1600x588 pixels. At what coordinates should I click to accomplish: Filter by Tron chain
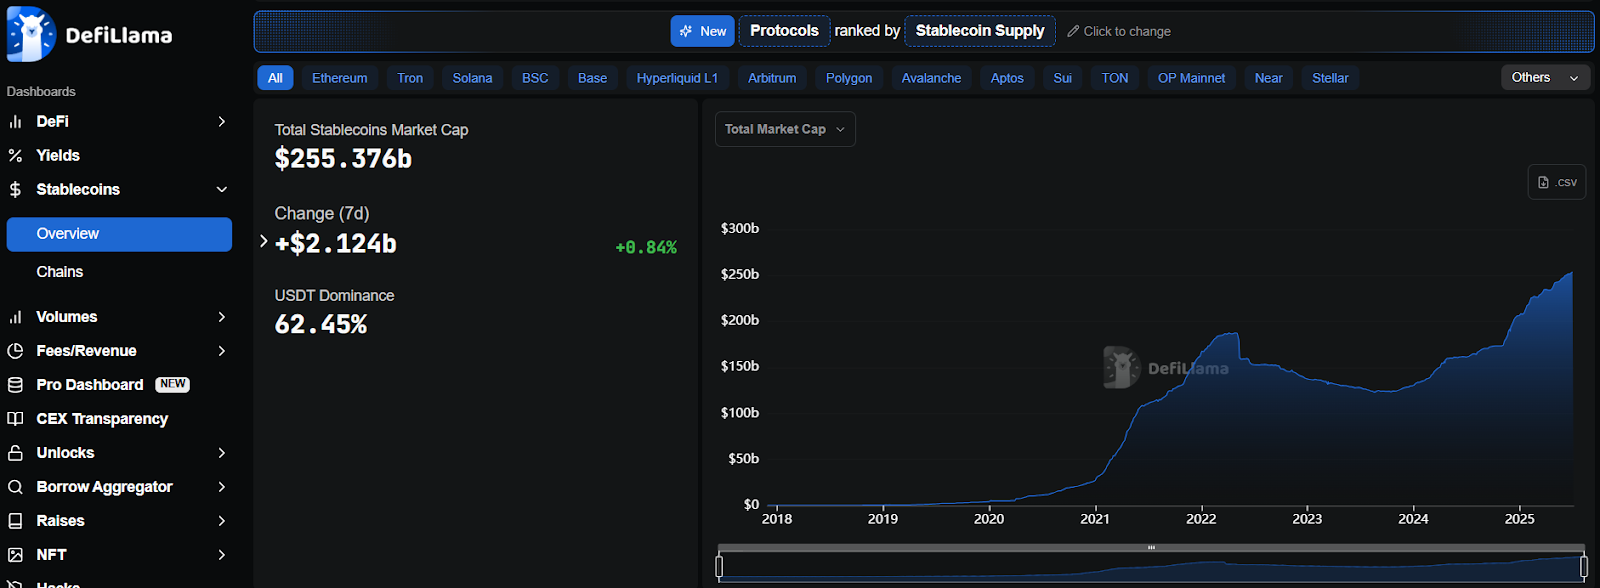click(410, 78)
